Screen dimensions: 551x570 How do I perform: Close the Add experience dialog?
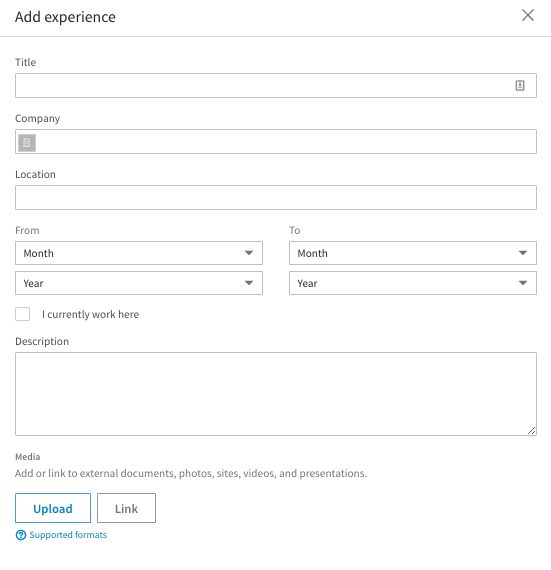click(528, 15)
